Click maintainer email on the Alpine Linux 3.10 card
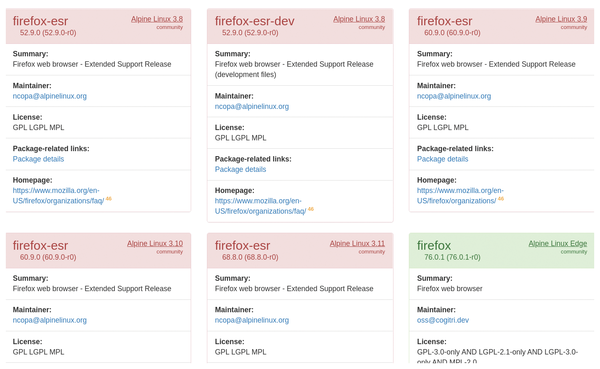This screenshot has height=369, width=600. point(50,320)
